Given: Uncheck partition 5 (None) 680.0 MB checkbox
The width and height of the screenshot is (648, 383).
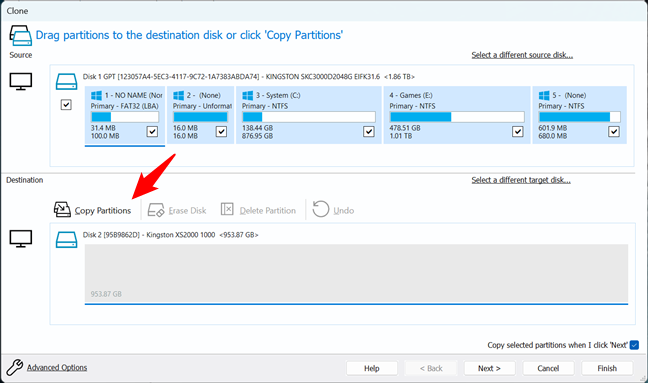Looking at the screenshot, I should click(x=614, y=131).
